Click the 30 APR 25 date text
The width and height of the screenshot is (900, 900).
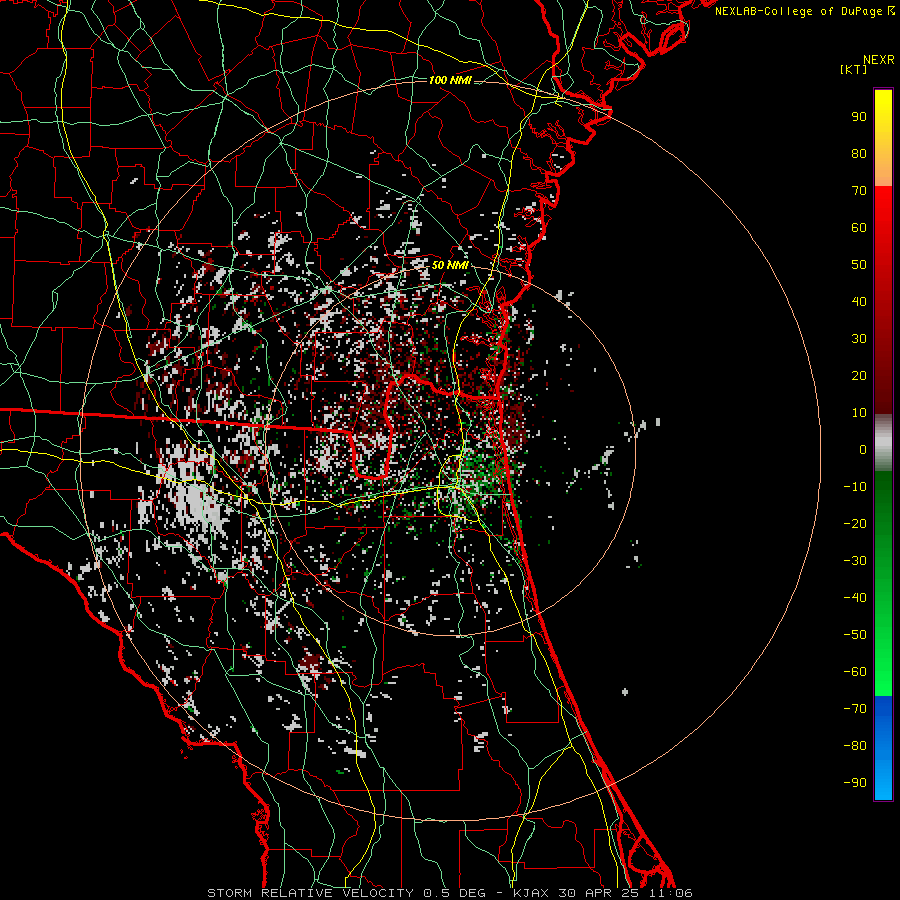[598, 893]
